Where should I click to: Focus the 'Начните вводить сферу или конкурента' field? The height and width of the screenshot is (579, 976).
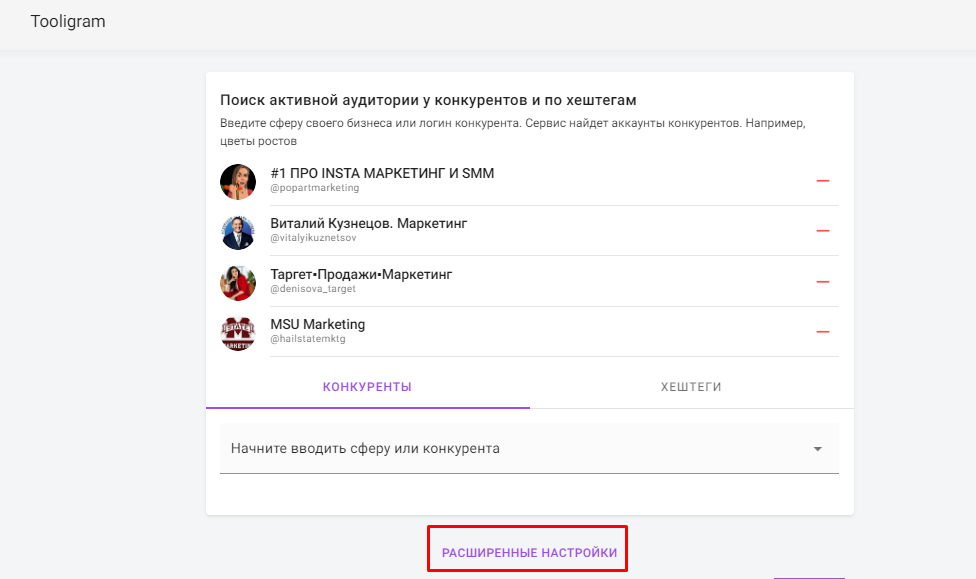529,448
